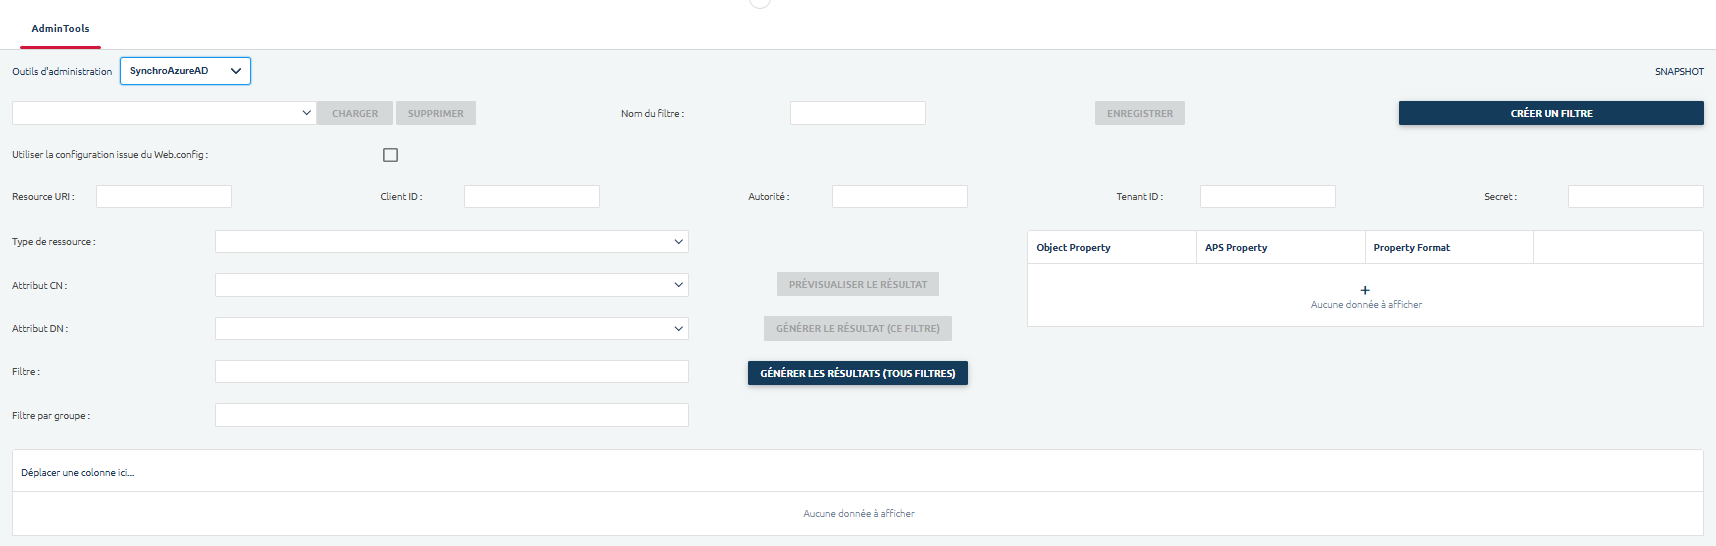The height and width of the screenshot is (546, 1716).
Task: Click the Tenant ID text field
Action: (x=1267, y=197)
